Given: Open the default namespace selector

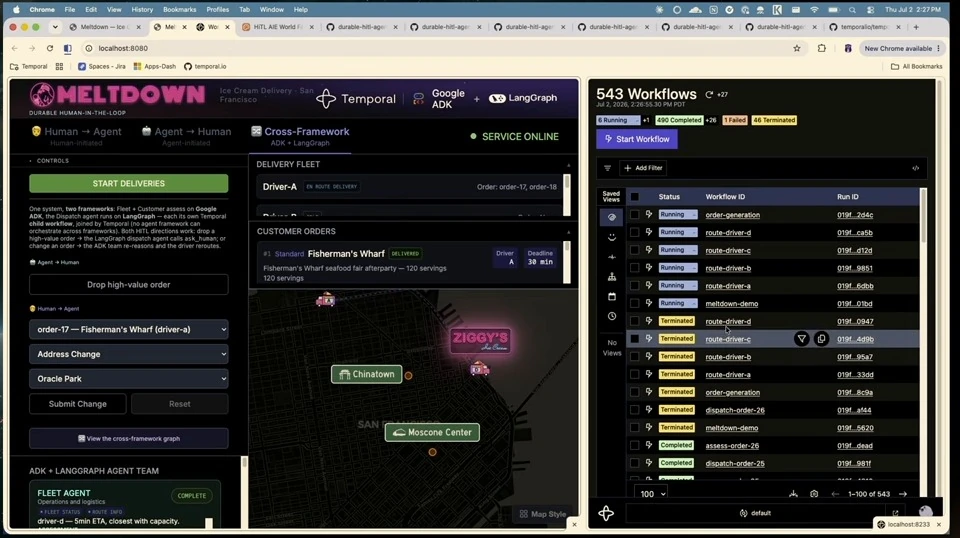Looking at the screenshot, I should click(756, 513).
